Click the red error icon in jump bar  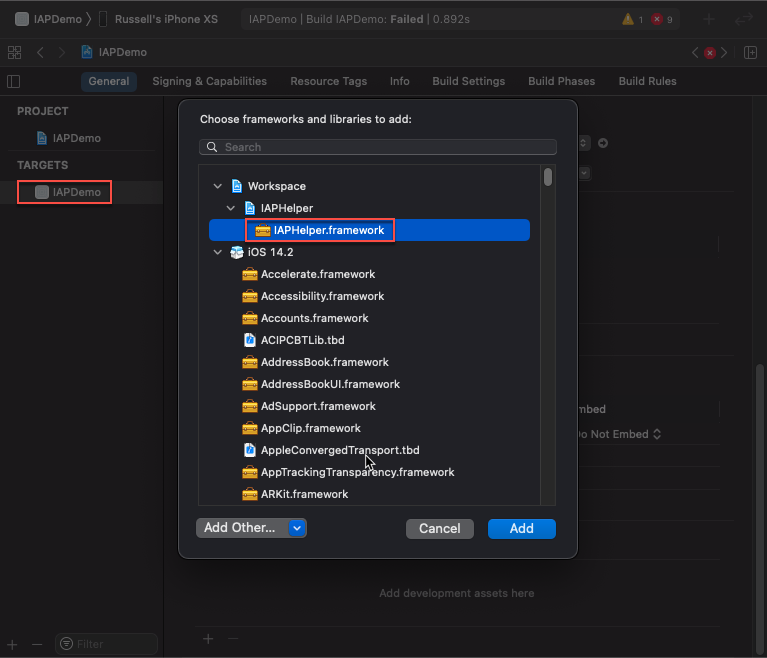(710, 53)
